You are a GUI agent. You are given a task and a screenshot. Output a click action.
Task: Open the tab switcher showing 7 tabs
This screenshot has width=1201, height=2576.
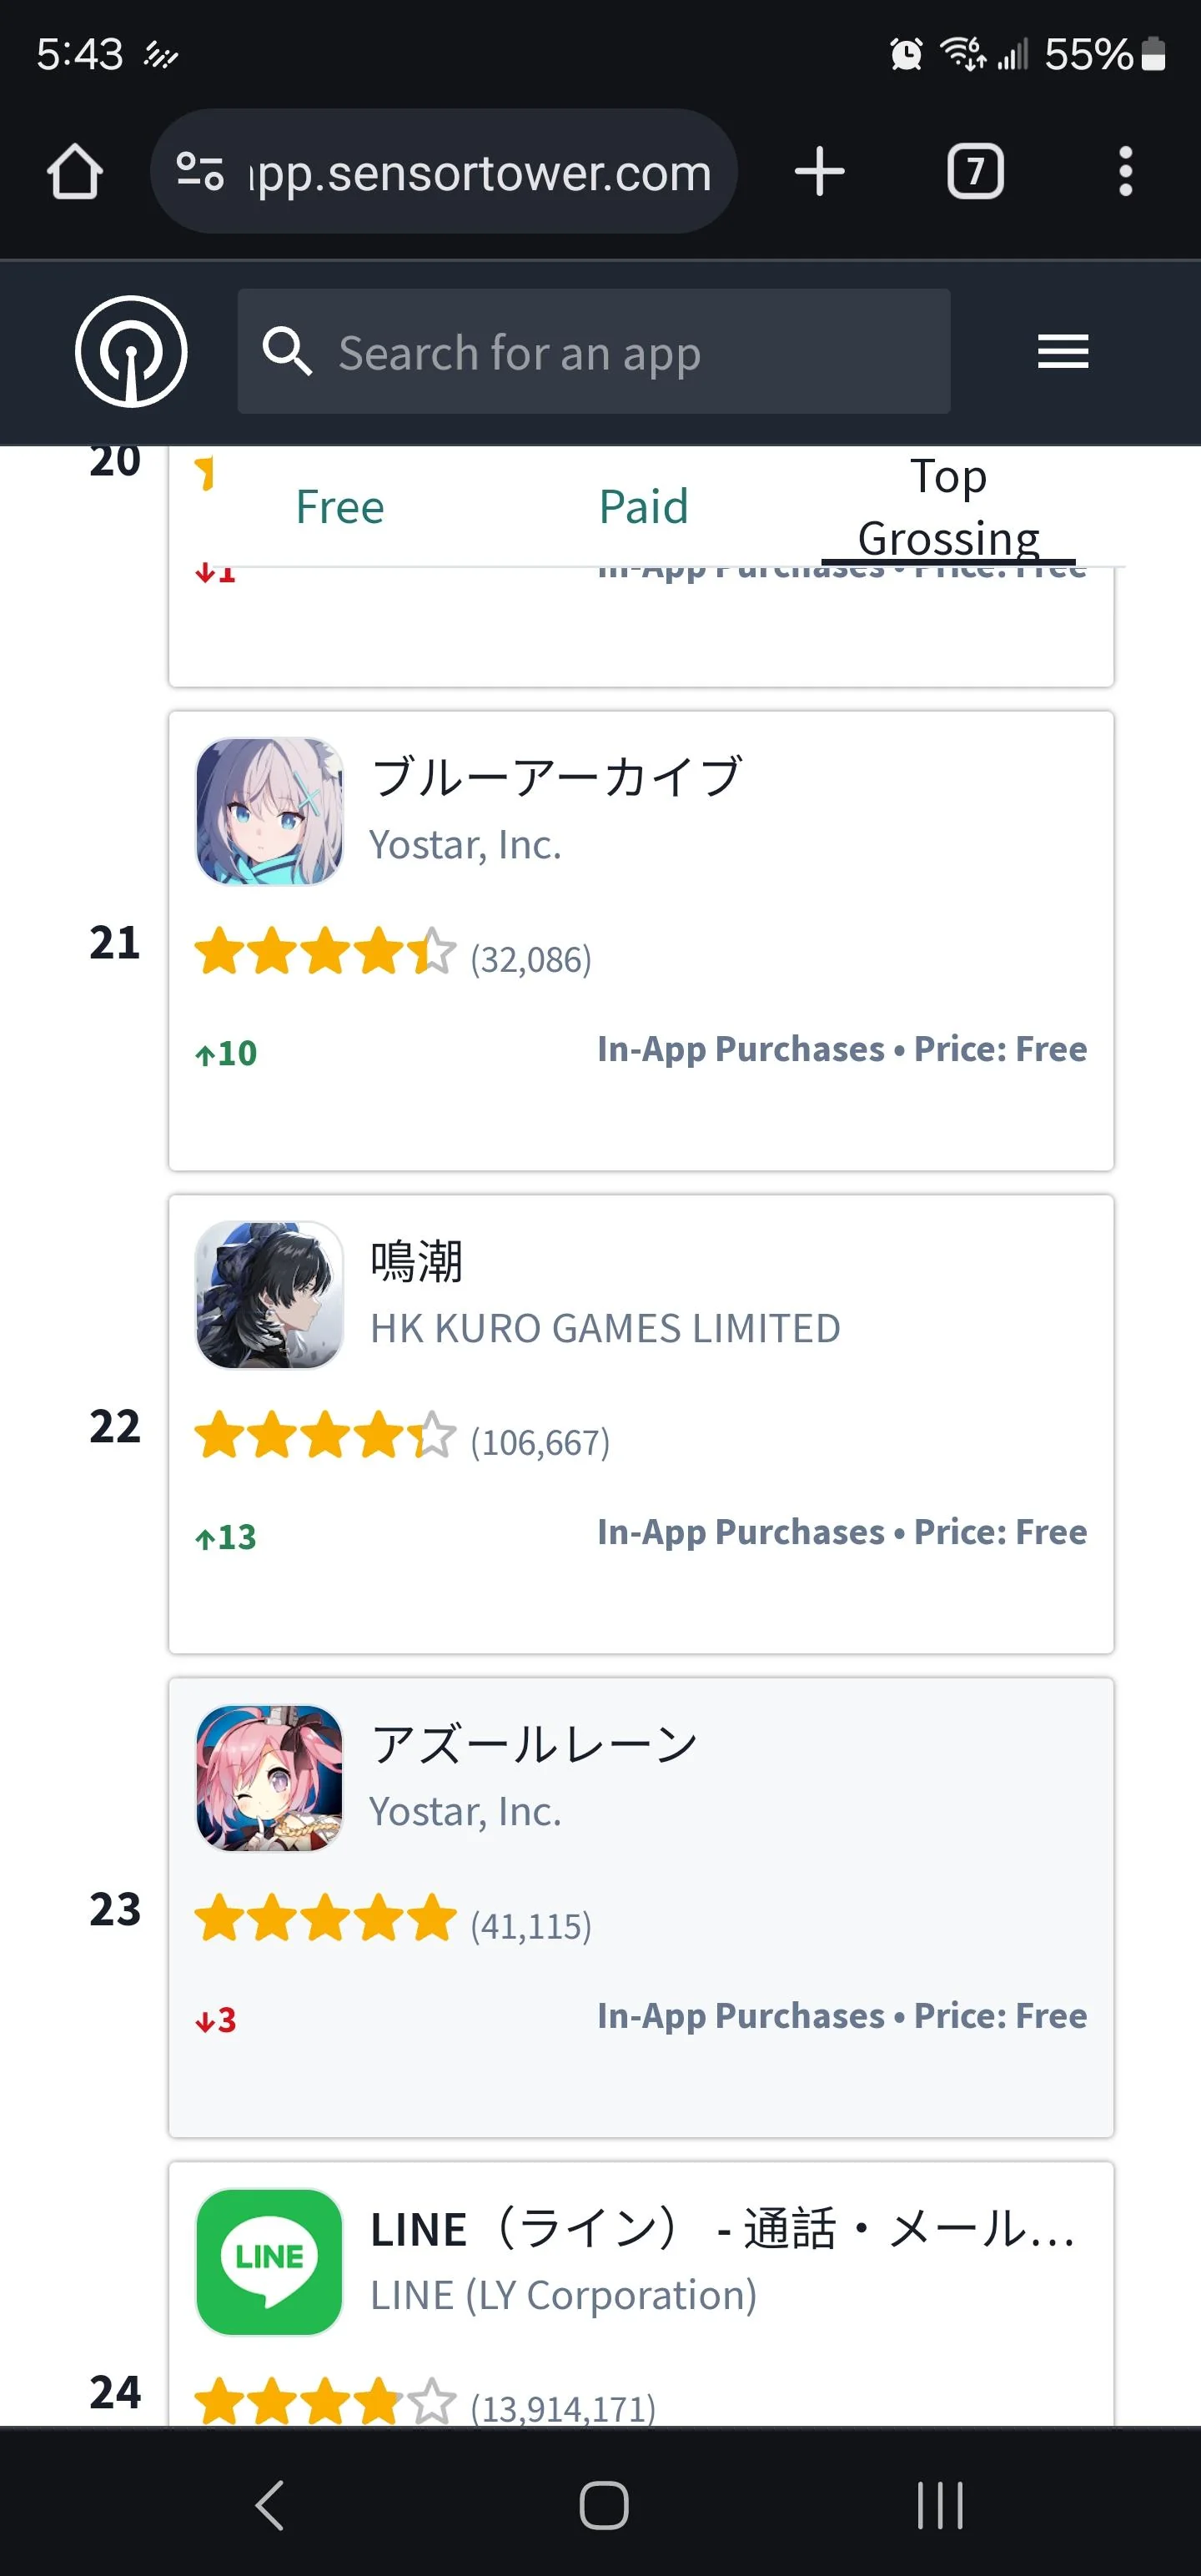[x=974, y=171]
